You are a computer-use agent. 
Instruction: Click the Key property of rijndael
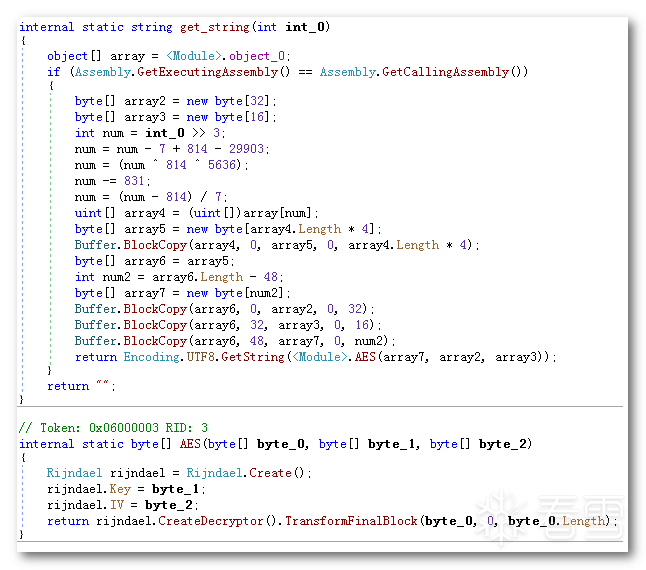(120, 489)
